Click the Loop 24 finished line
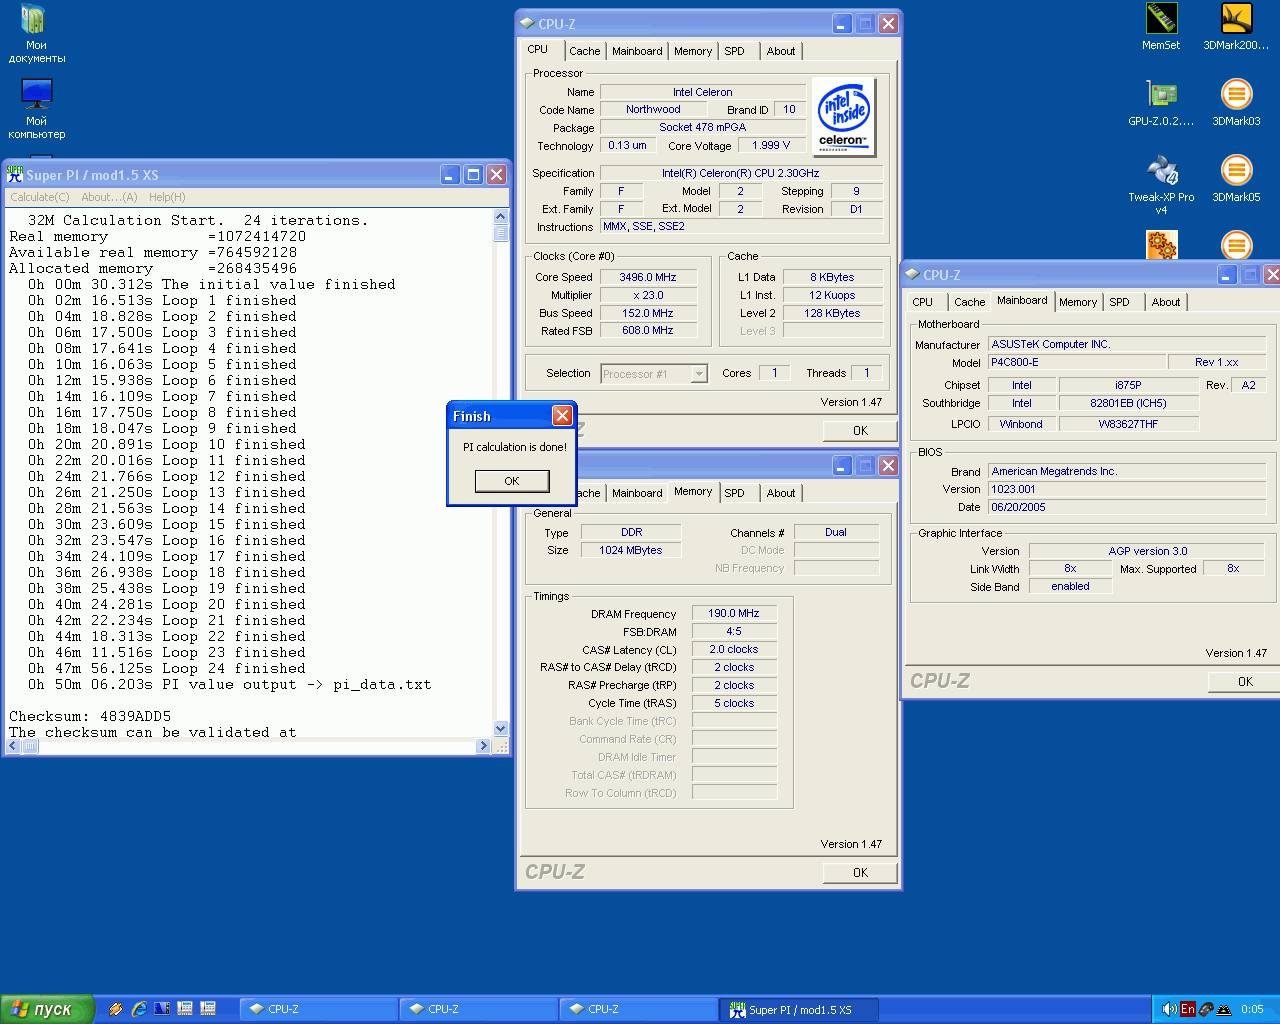Viewport: 1280px width, 1024px height. coord(167,668)
